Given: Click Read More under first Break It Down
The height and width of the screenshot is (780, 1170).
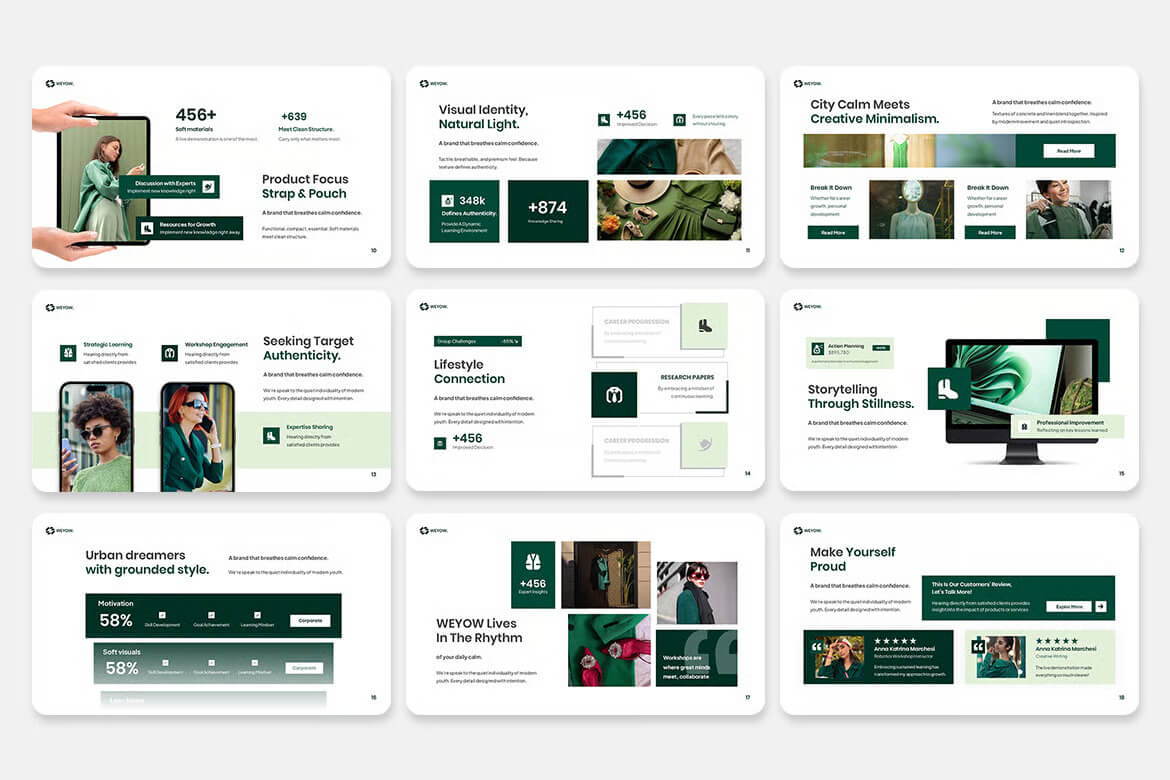Looking at the screenshot, I should point(833,232).
